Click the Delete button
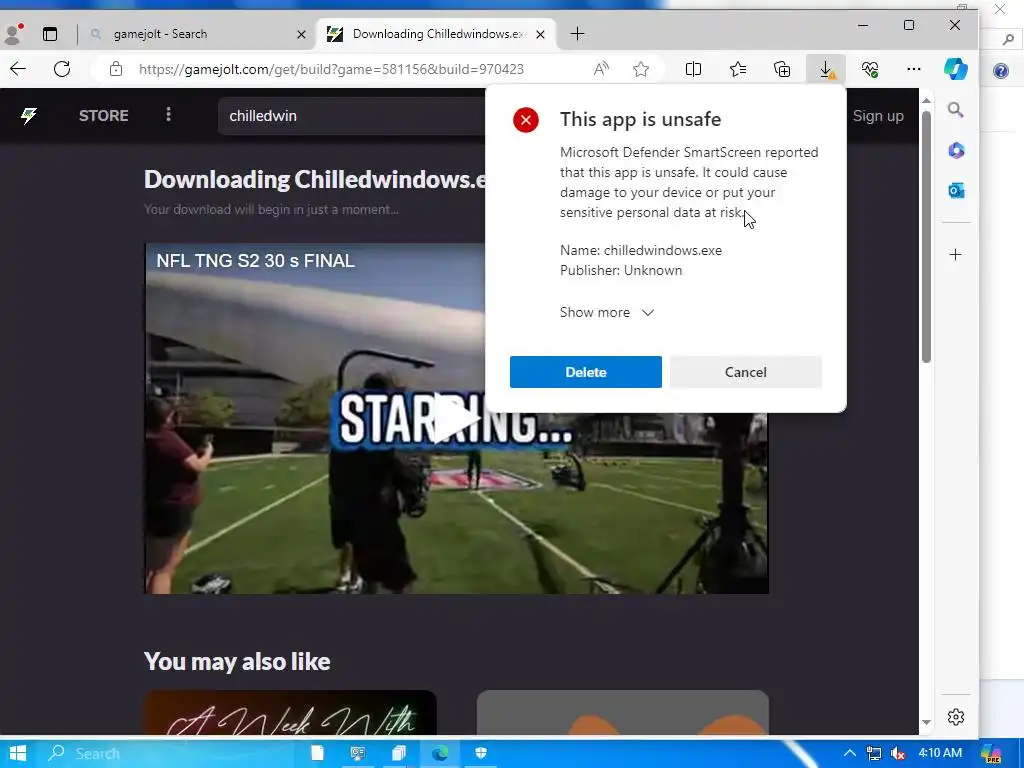This screenshot has width=1024, height=768. 586,372
